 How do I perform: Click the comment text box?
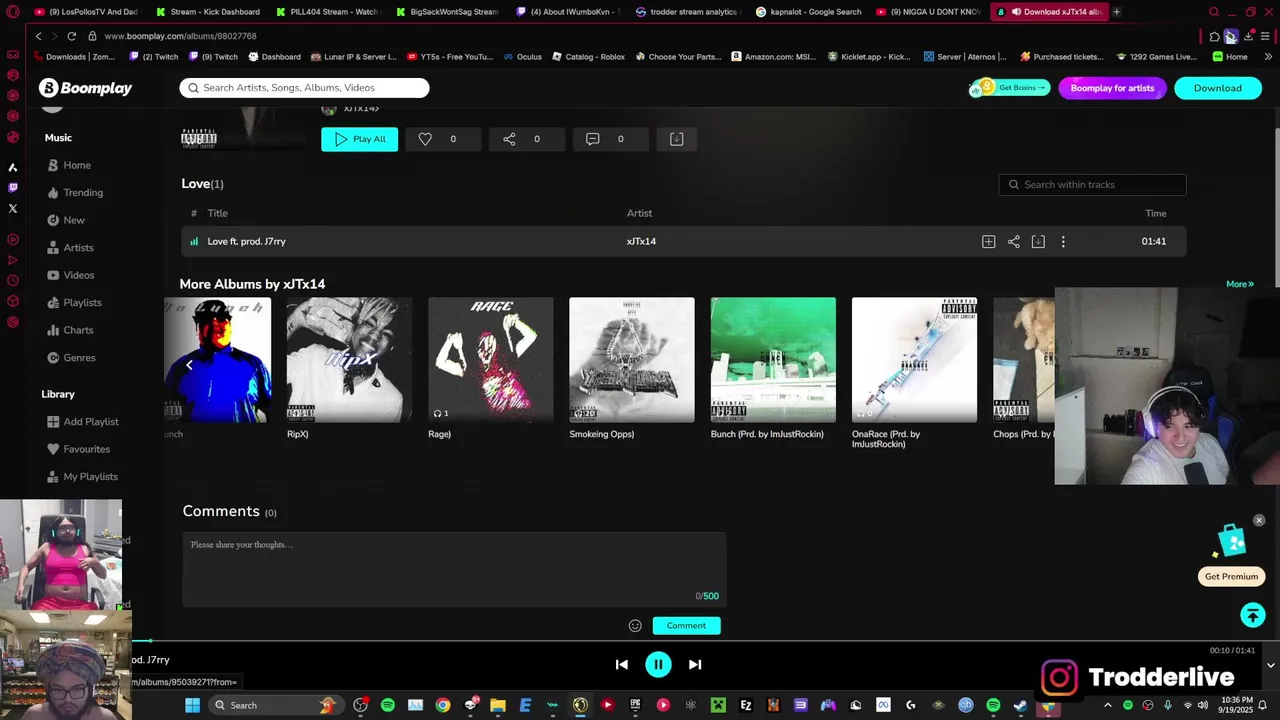pyautogui.click(x=454, y=570)
